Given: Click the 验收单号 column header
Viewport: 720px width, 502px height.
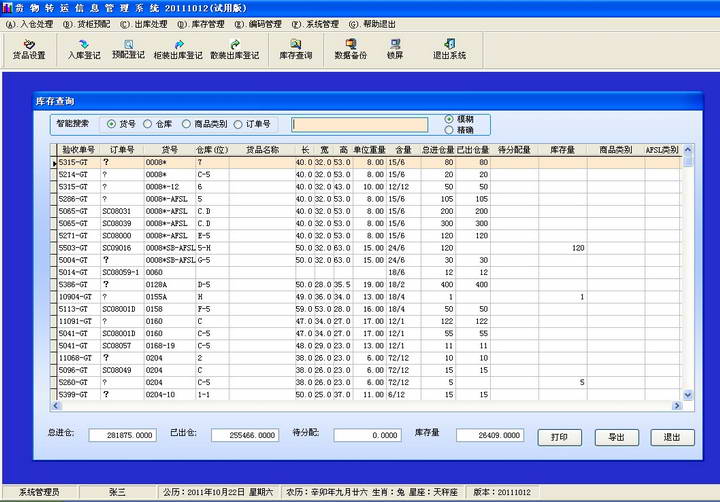Looking at the screenshot, I should tap(79, 150).
